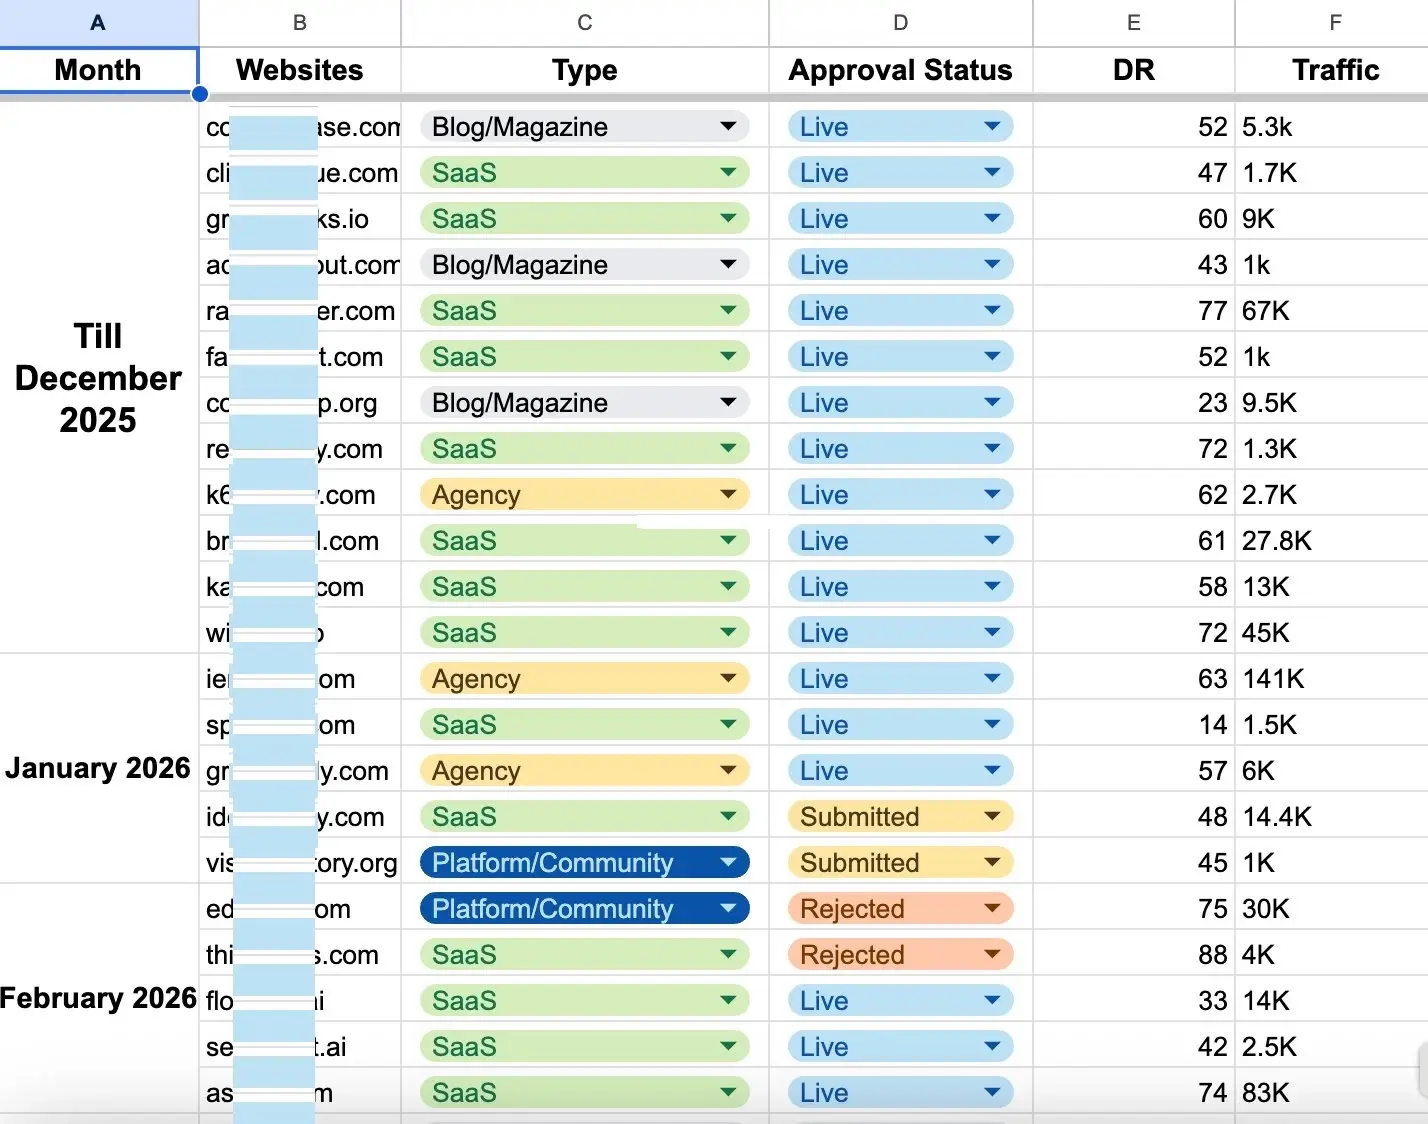Select the Till December 2025 merged cell
This screenshot has width=1428, height=1124.
pyautogui.click(x=97, y=378)
